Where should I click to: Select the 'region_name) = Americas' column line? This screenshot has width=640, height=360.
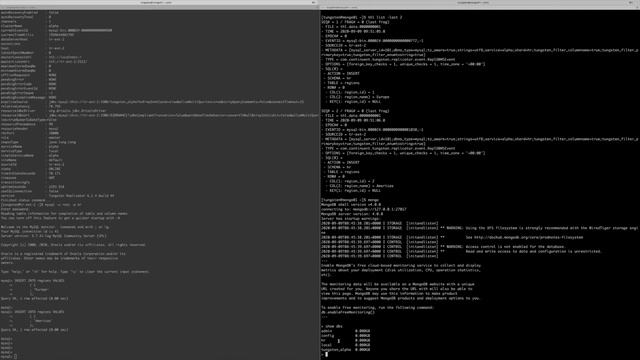(x=362, y=186)
